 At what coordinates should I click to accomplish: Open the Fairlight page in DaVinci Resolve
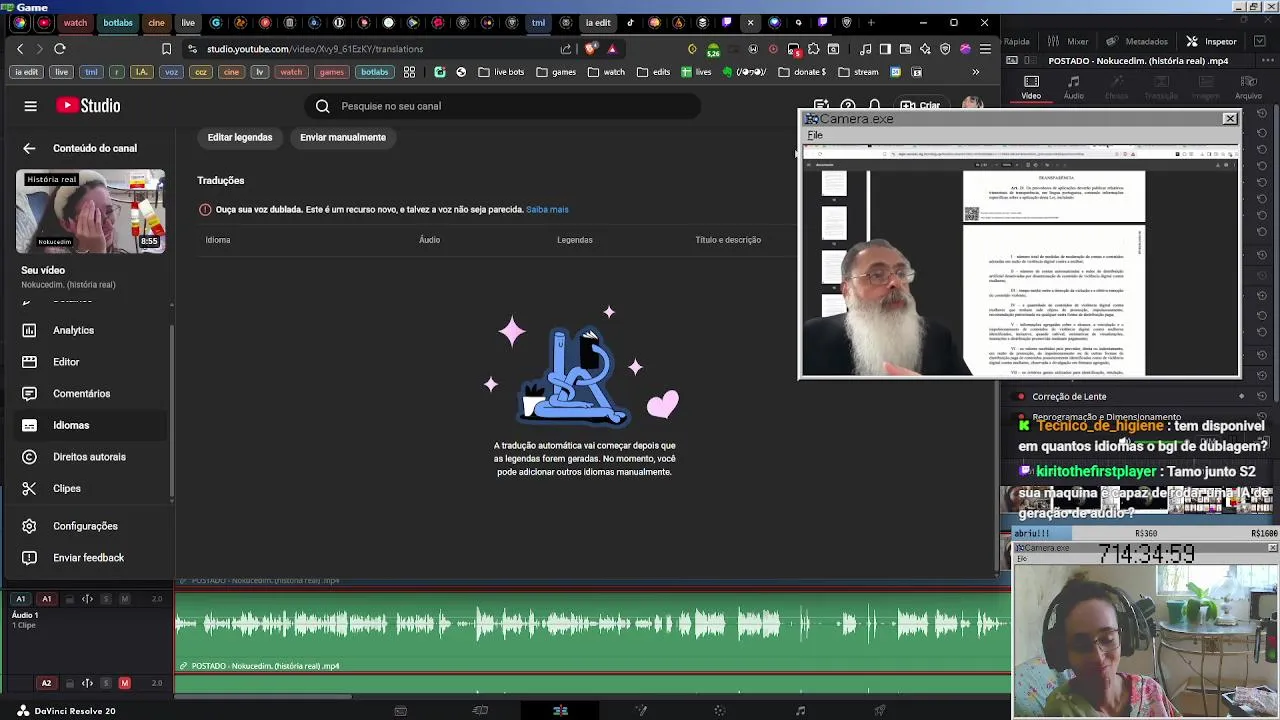pos(800,711)
